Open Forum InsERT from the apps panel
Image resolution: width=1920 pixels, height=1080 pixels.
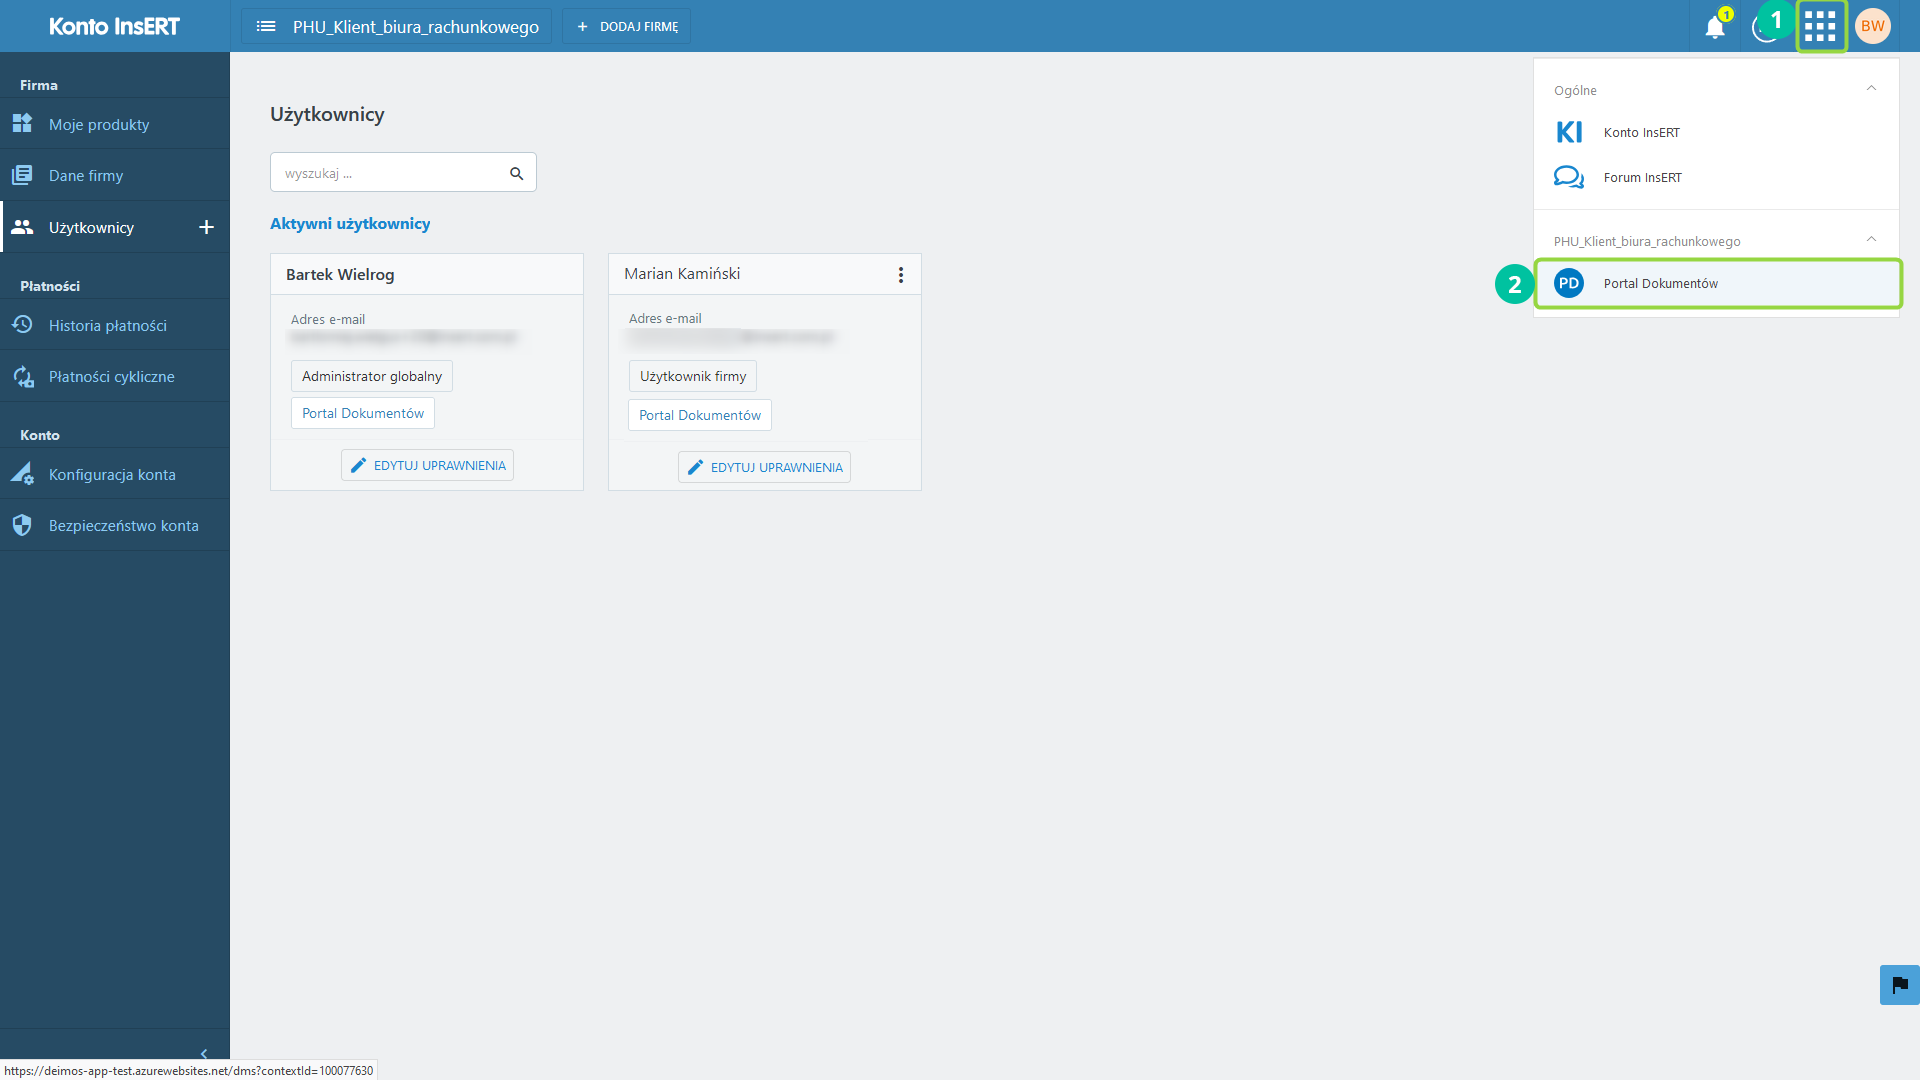pos(1716,177)
